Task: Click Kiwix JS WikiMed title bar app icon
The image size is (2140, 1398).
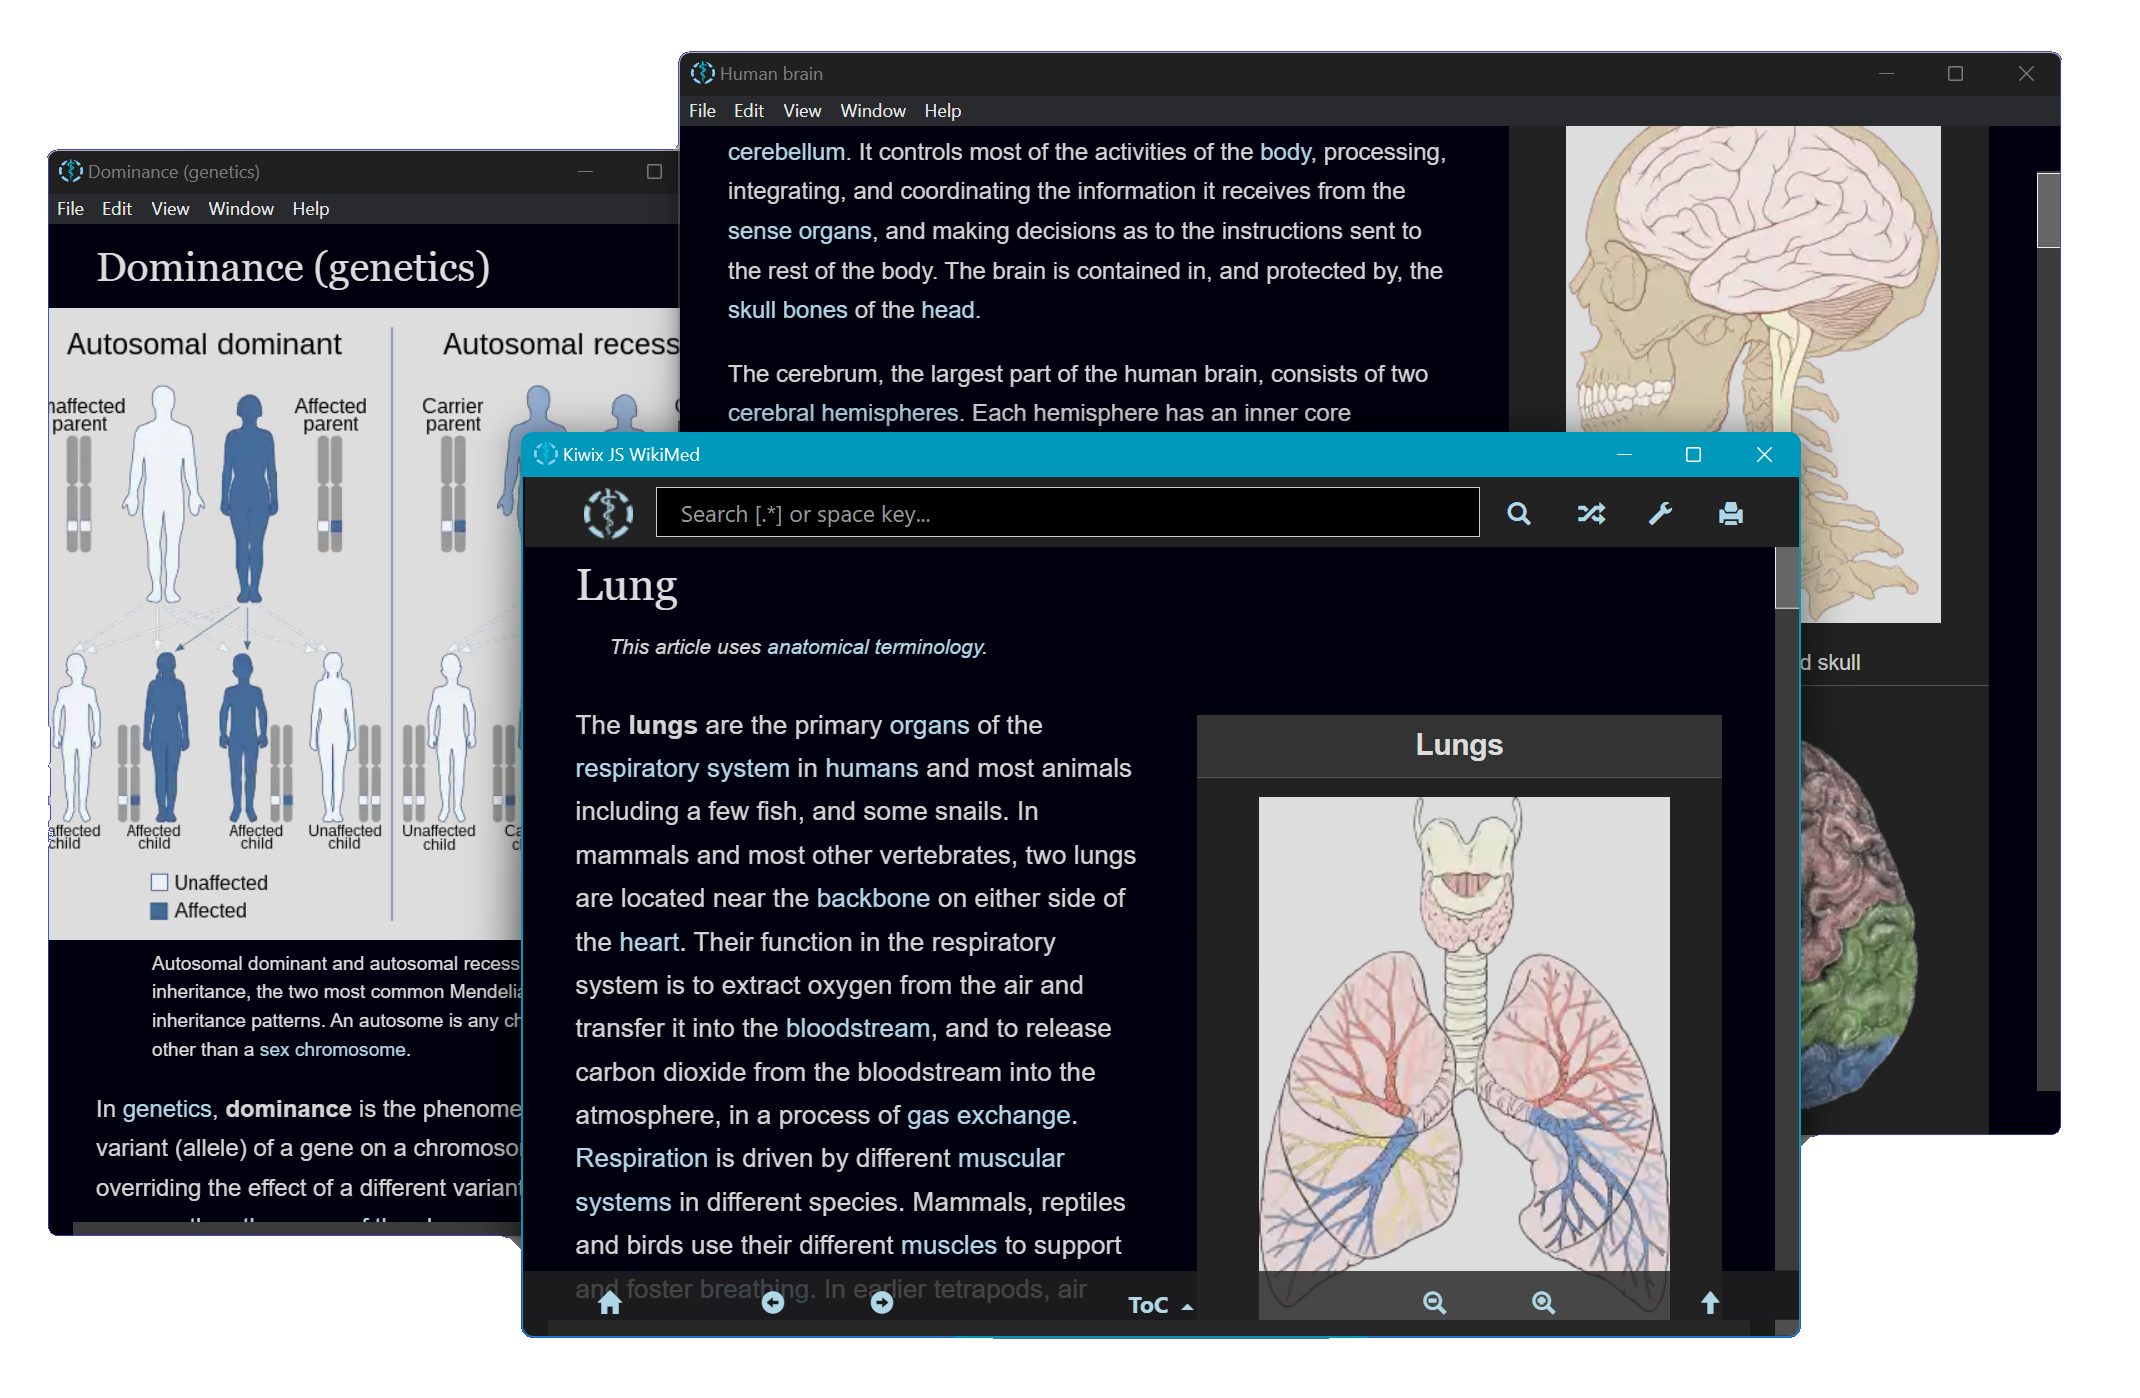Action: (x=545, y=455)
